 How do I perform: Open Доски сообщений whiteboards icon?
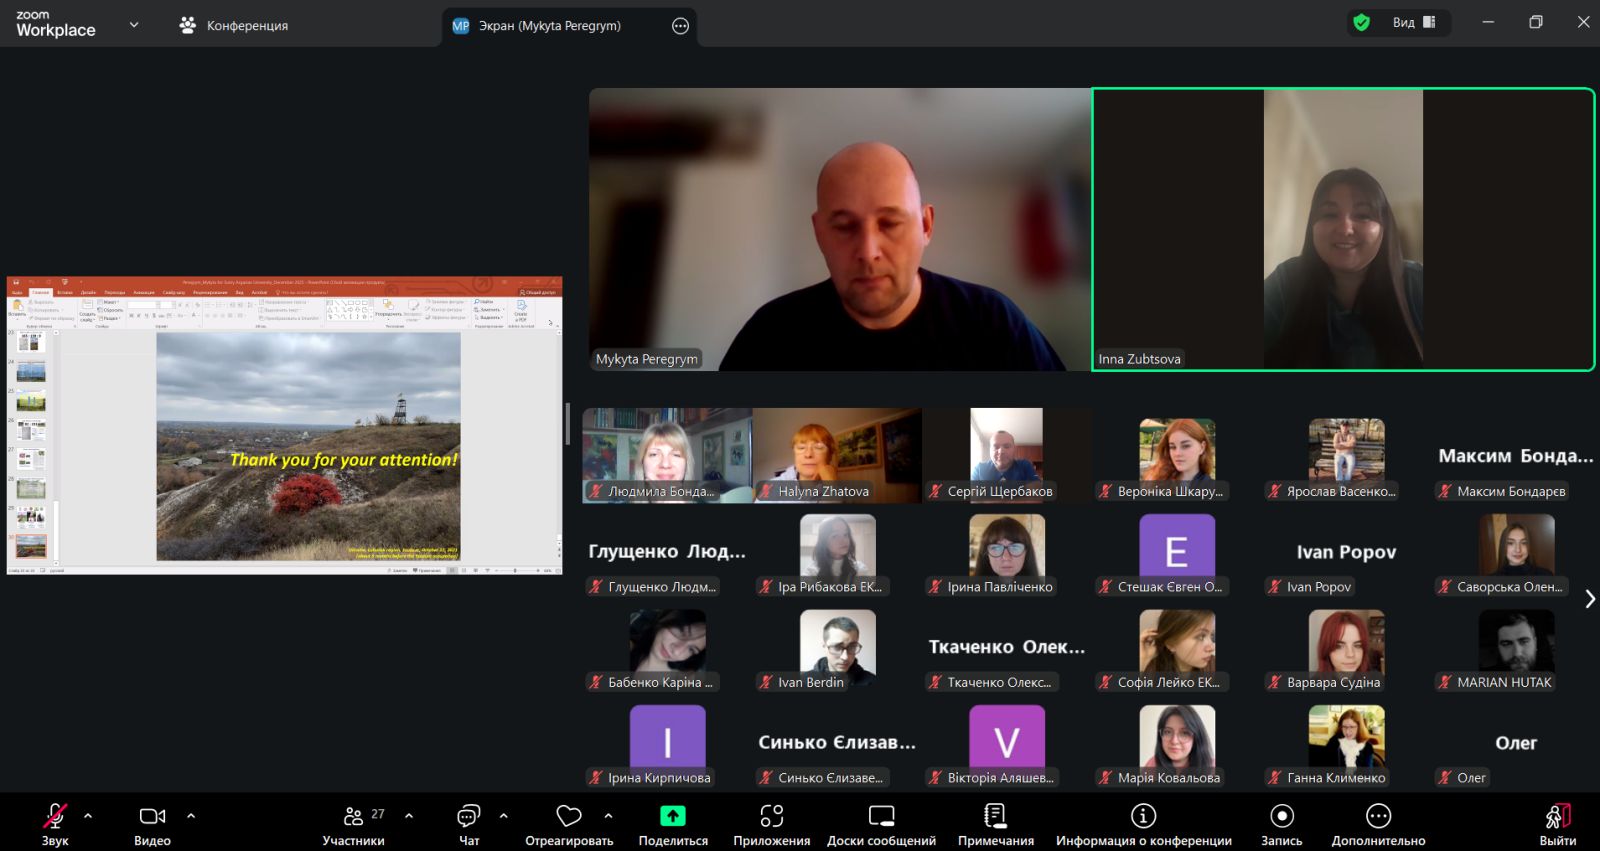[881, 817]
